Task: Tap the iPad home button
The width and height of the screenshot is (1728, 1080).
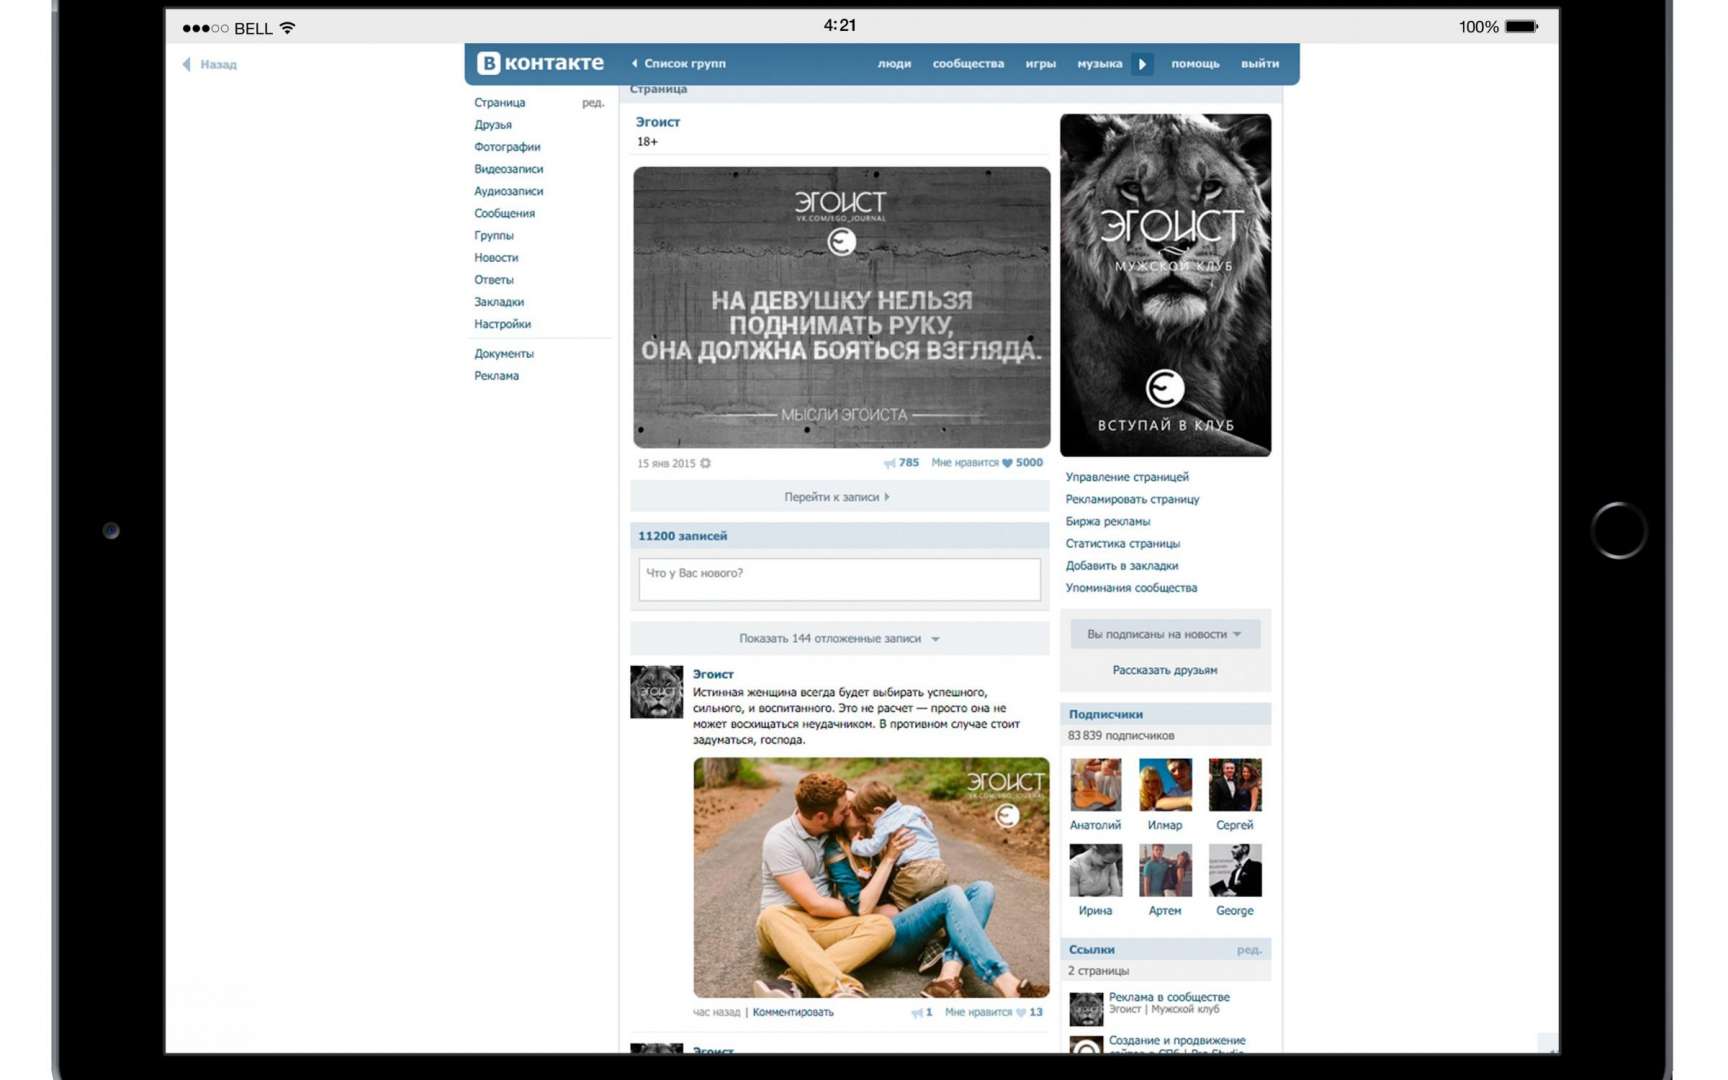Action: coord(1618,530)
